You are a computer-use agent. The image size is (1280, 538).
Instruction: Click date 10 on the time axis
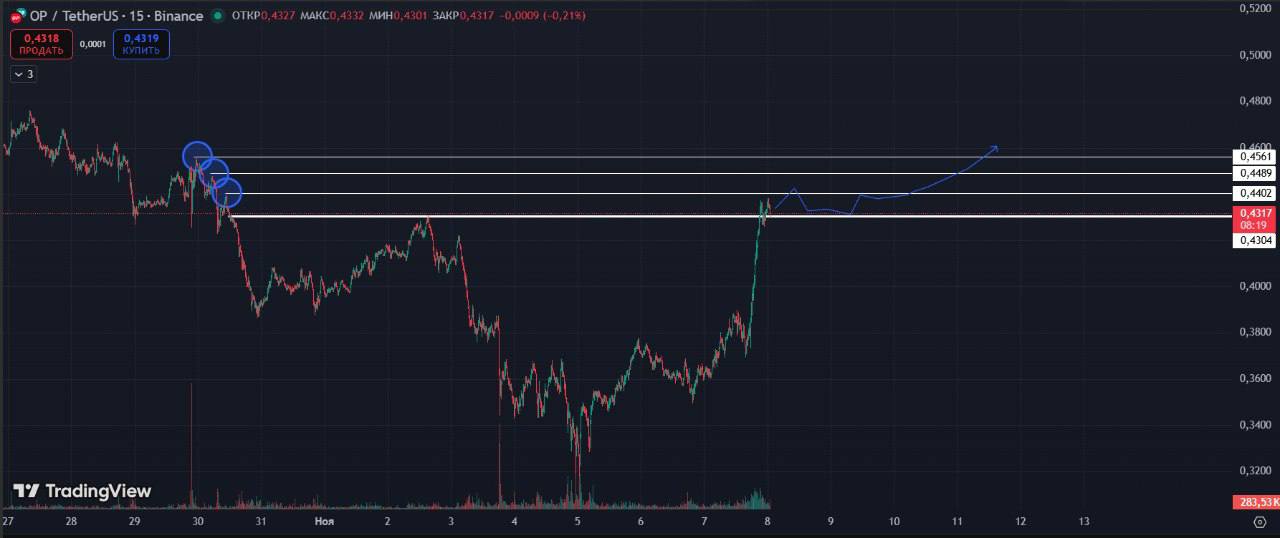(x=894, y=522)
